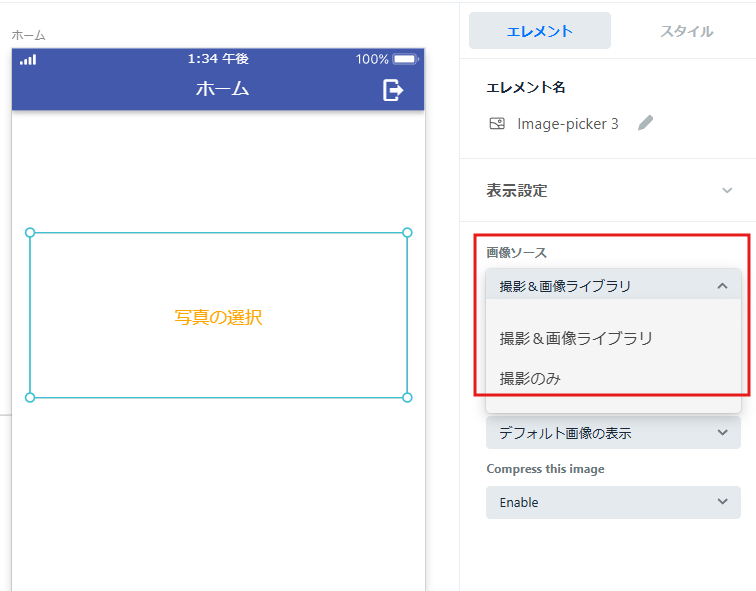Screen dimensions: 756x591
Task: Expand the 表示設定 section chevron
Action: 727,190
